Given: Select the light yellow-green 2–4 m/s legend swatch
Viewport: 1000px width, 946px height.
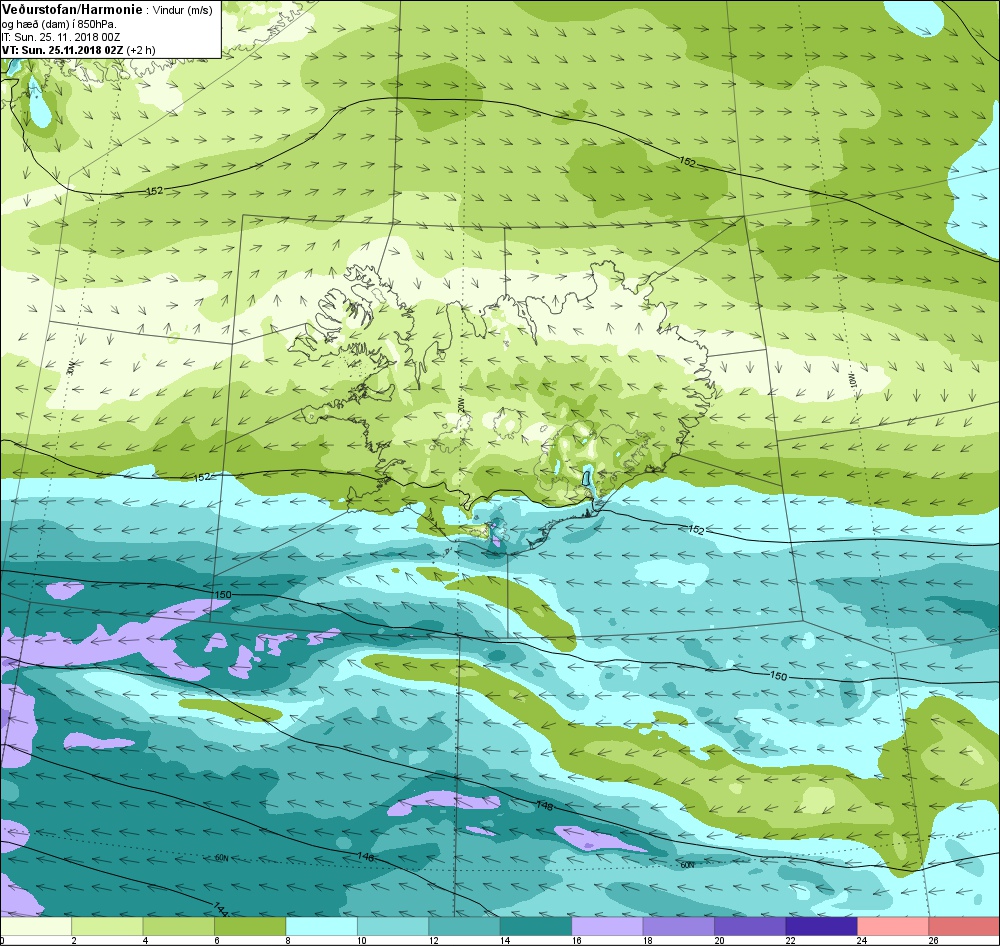Looking at the screenshot, I should pyautogui.click(x=107, y=926).
